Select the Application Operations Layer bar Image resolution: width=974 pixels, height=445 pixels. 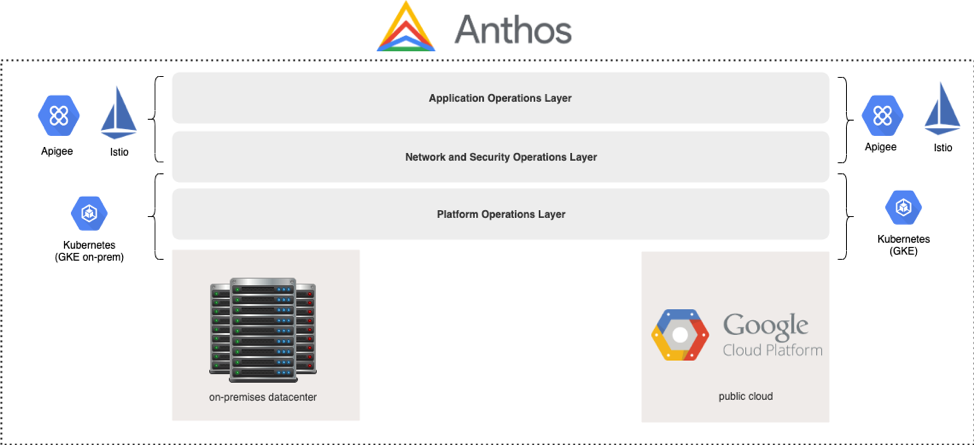(500, 98)
